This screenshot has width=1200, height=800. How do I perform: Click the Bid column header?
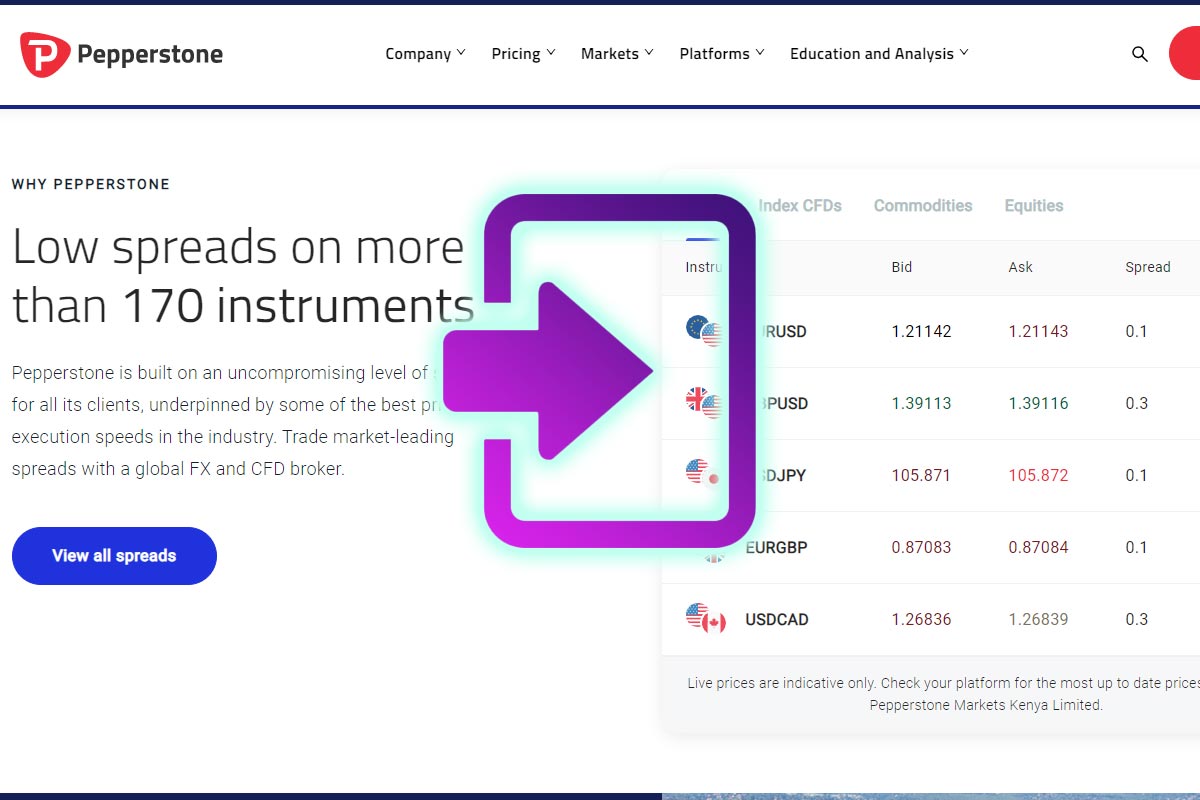pyautogui.click(x=902, y=267)
